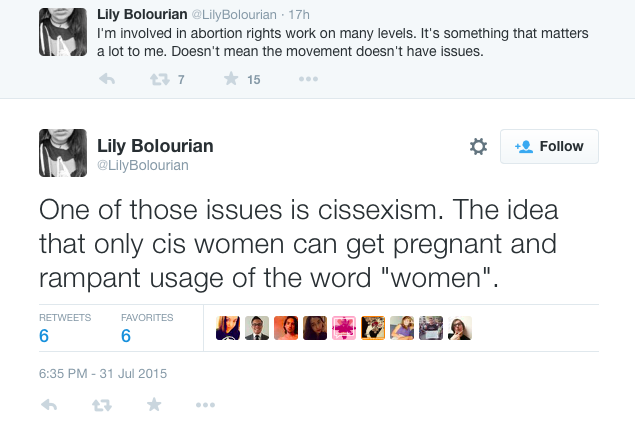Open the 6:35 PM - 31 Jul 2015 timestamp
The width and height of the screenshot is (635, 442).
(x=103, y=373)
